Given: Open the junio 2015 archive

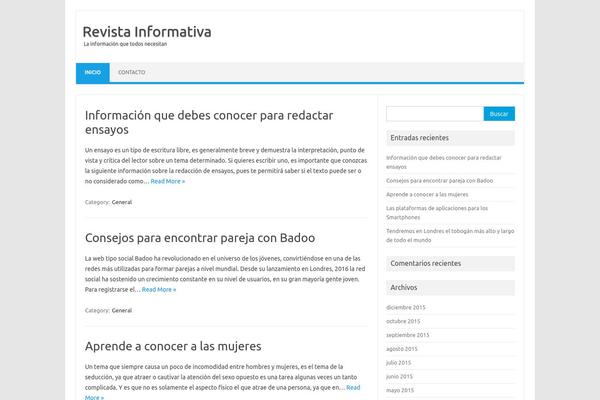Looking at the screenshot, I should (399, 376).
